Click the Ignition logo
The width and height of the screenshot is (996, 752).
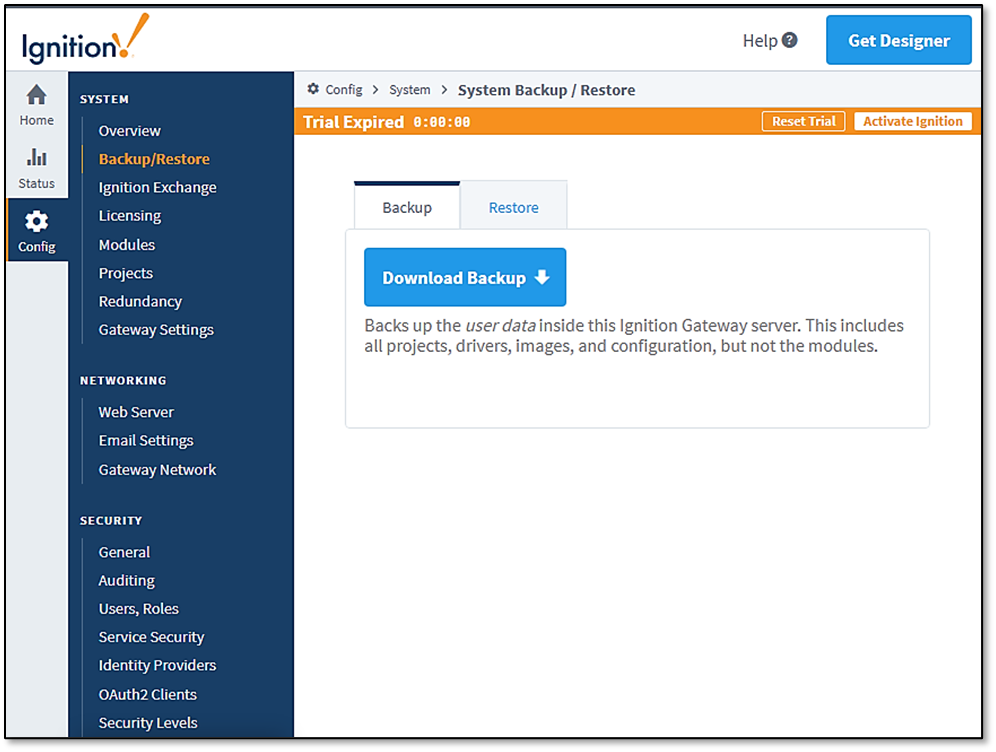click(x=85, y=39)
